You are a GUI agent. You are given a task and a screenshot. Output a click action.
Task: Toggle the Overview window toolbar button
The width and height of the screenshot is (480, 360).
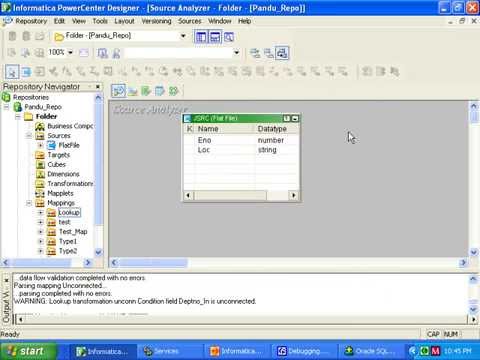(229, 37)
